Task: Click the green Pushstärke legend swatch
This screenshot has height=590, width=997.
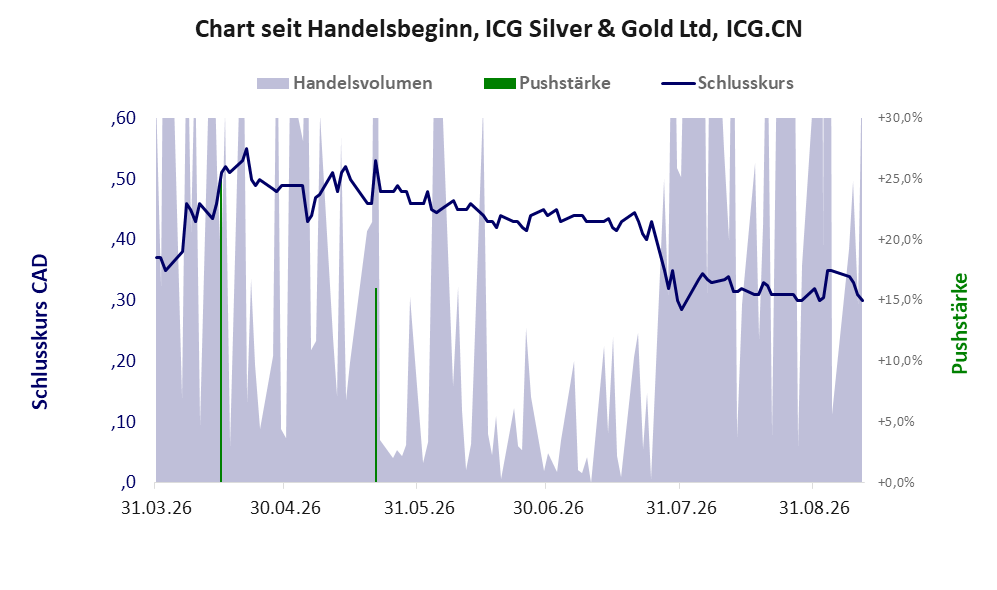Action: tap(499, 83)
